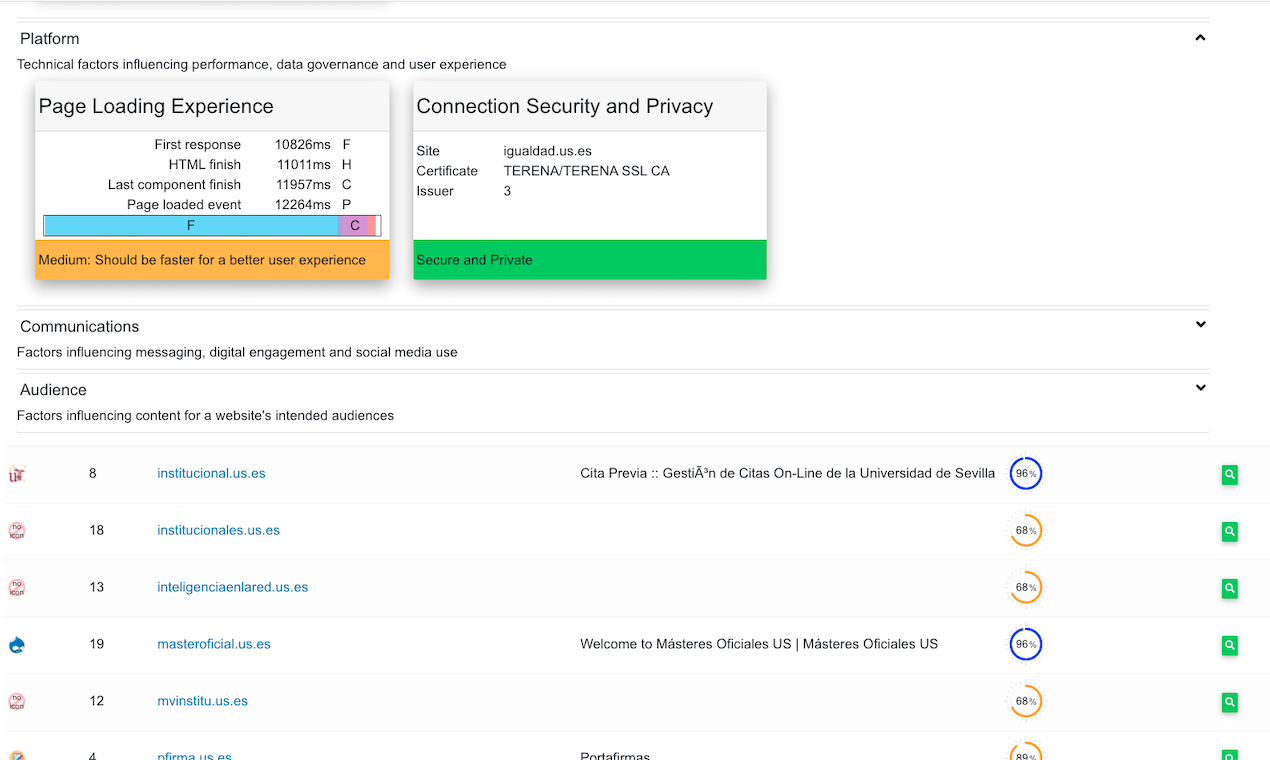The height and width of the screenshot is (760, 1270).
Task: Open the inteligenciaenlared.us.es link
Action: pyautogui.click(x=232, y=587)
